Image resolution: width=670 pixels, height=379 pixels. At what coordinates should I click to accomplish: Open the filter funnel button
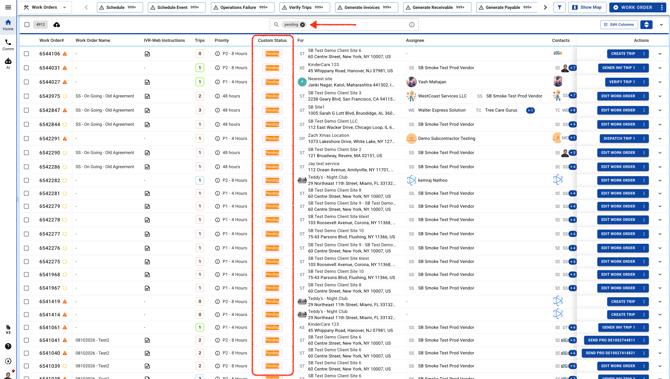(559, 7)
